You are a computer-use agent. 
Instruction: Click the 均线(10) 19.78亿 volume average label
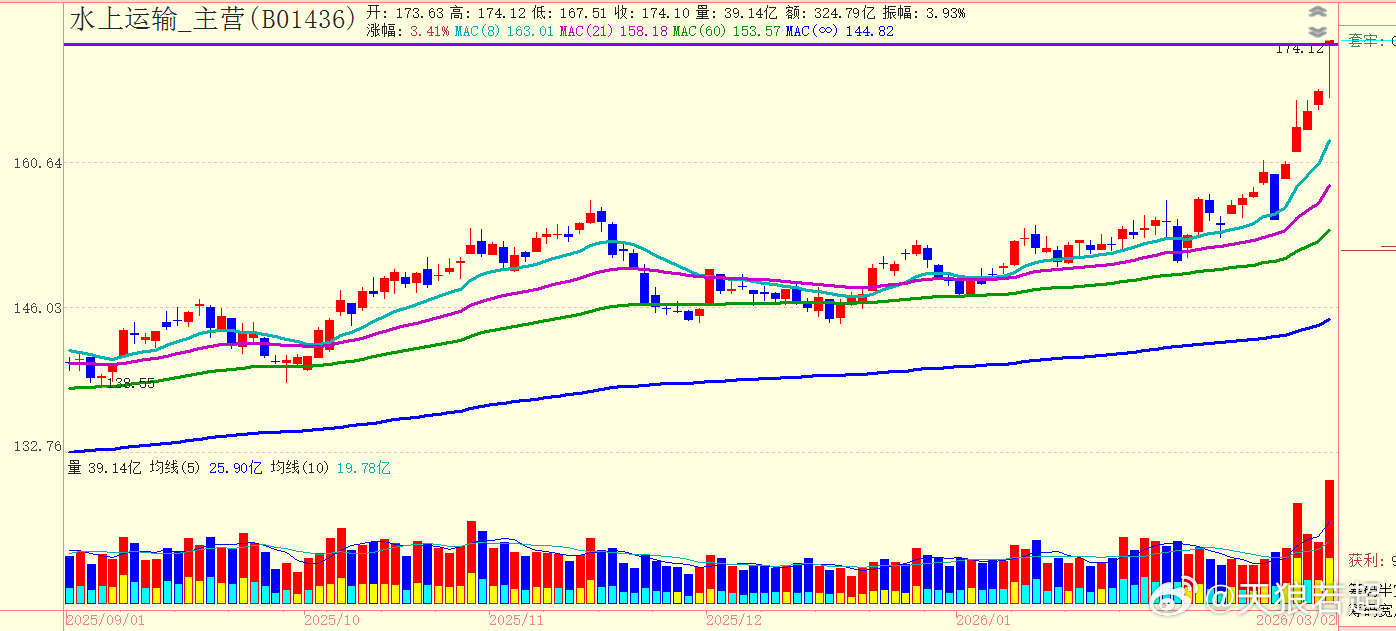332,467
